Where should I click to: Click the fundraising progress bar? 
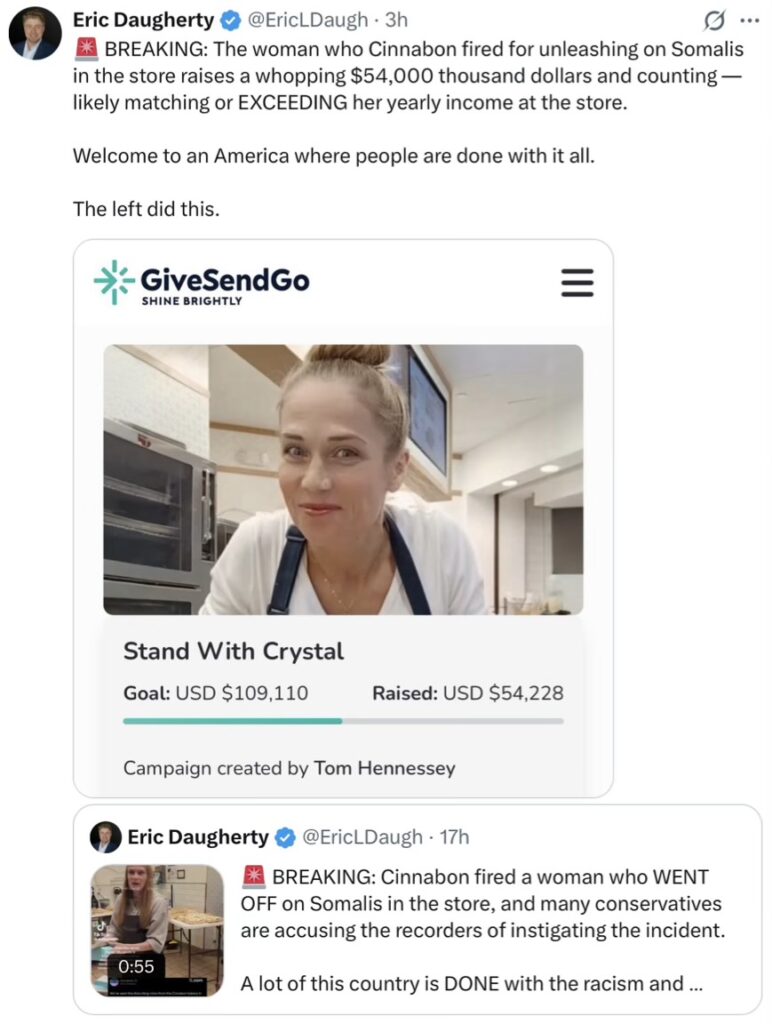click(x=343, y=721)
